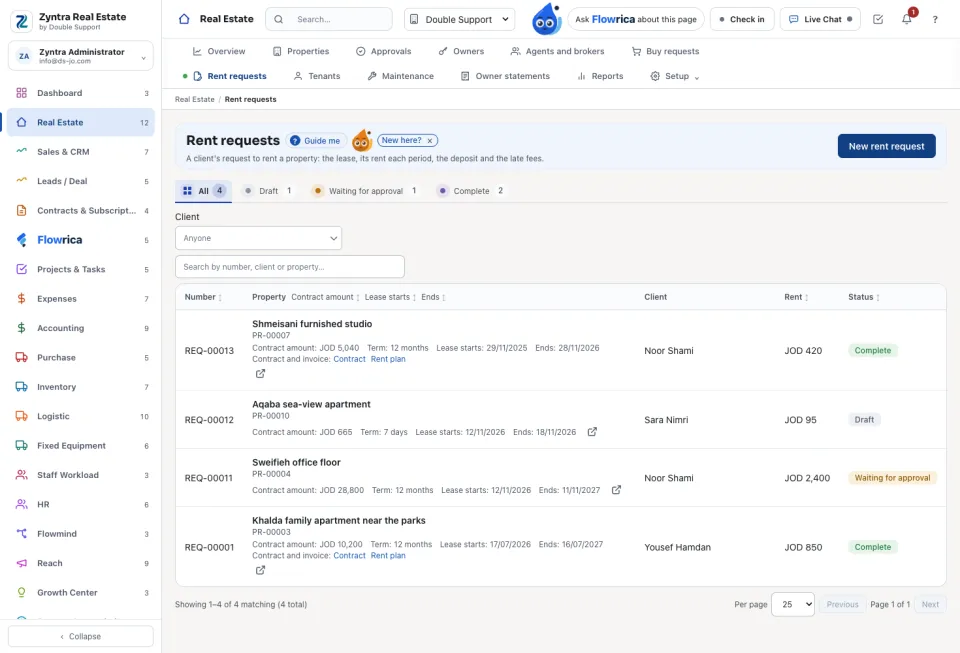Open Fixed Equipment module
The image size is (960, 653).
click(81, 446)
